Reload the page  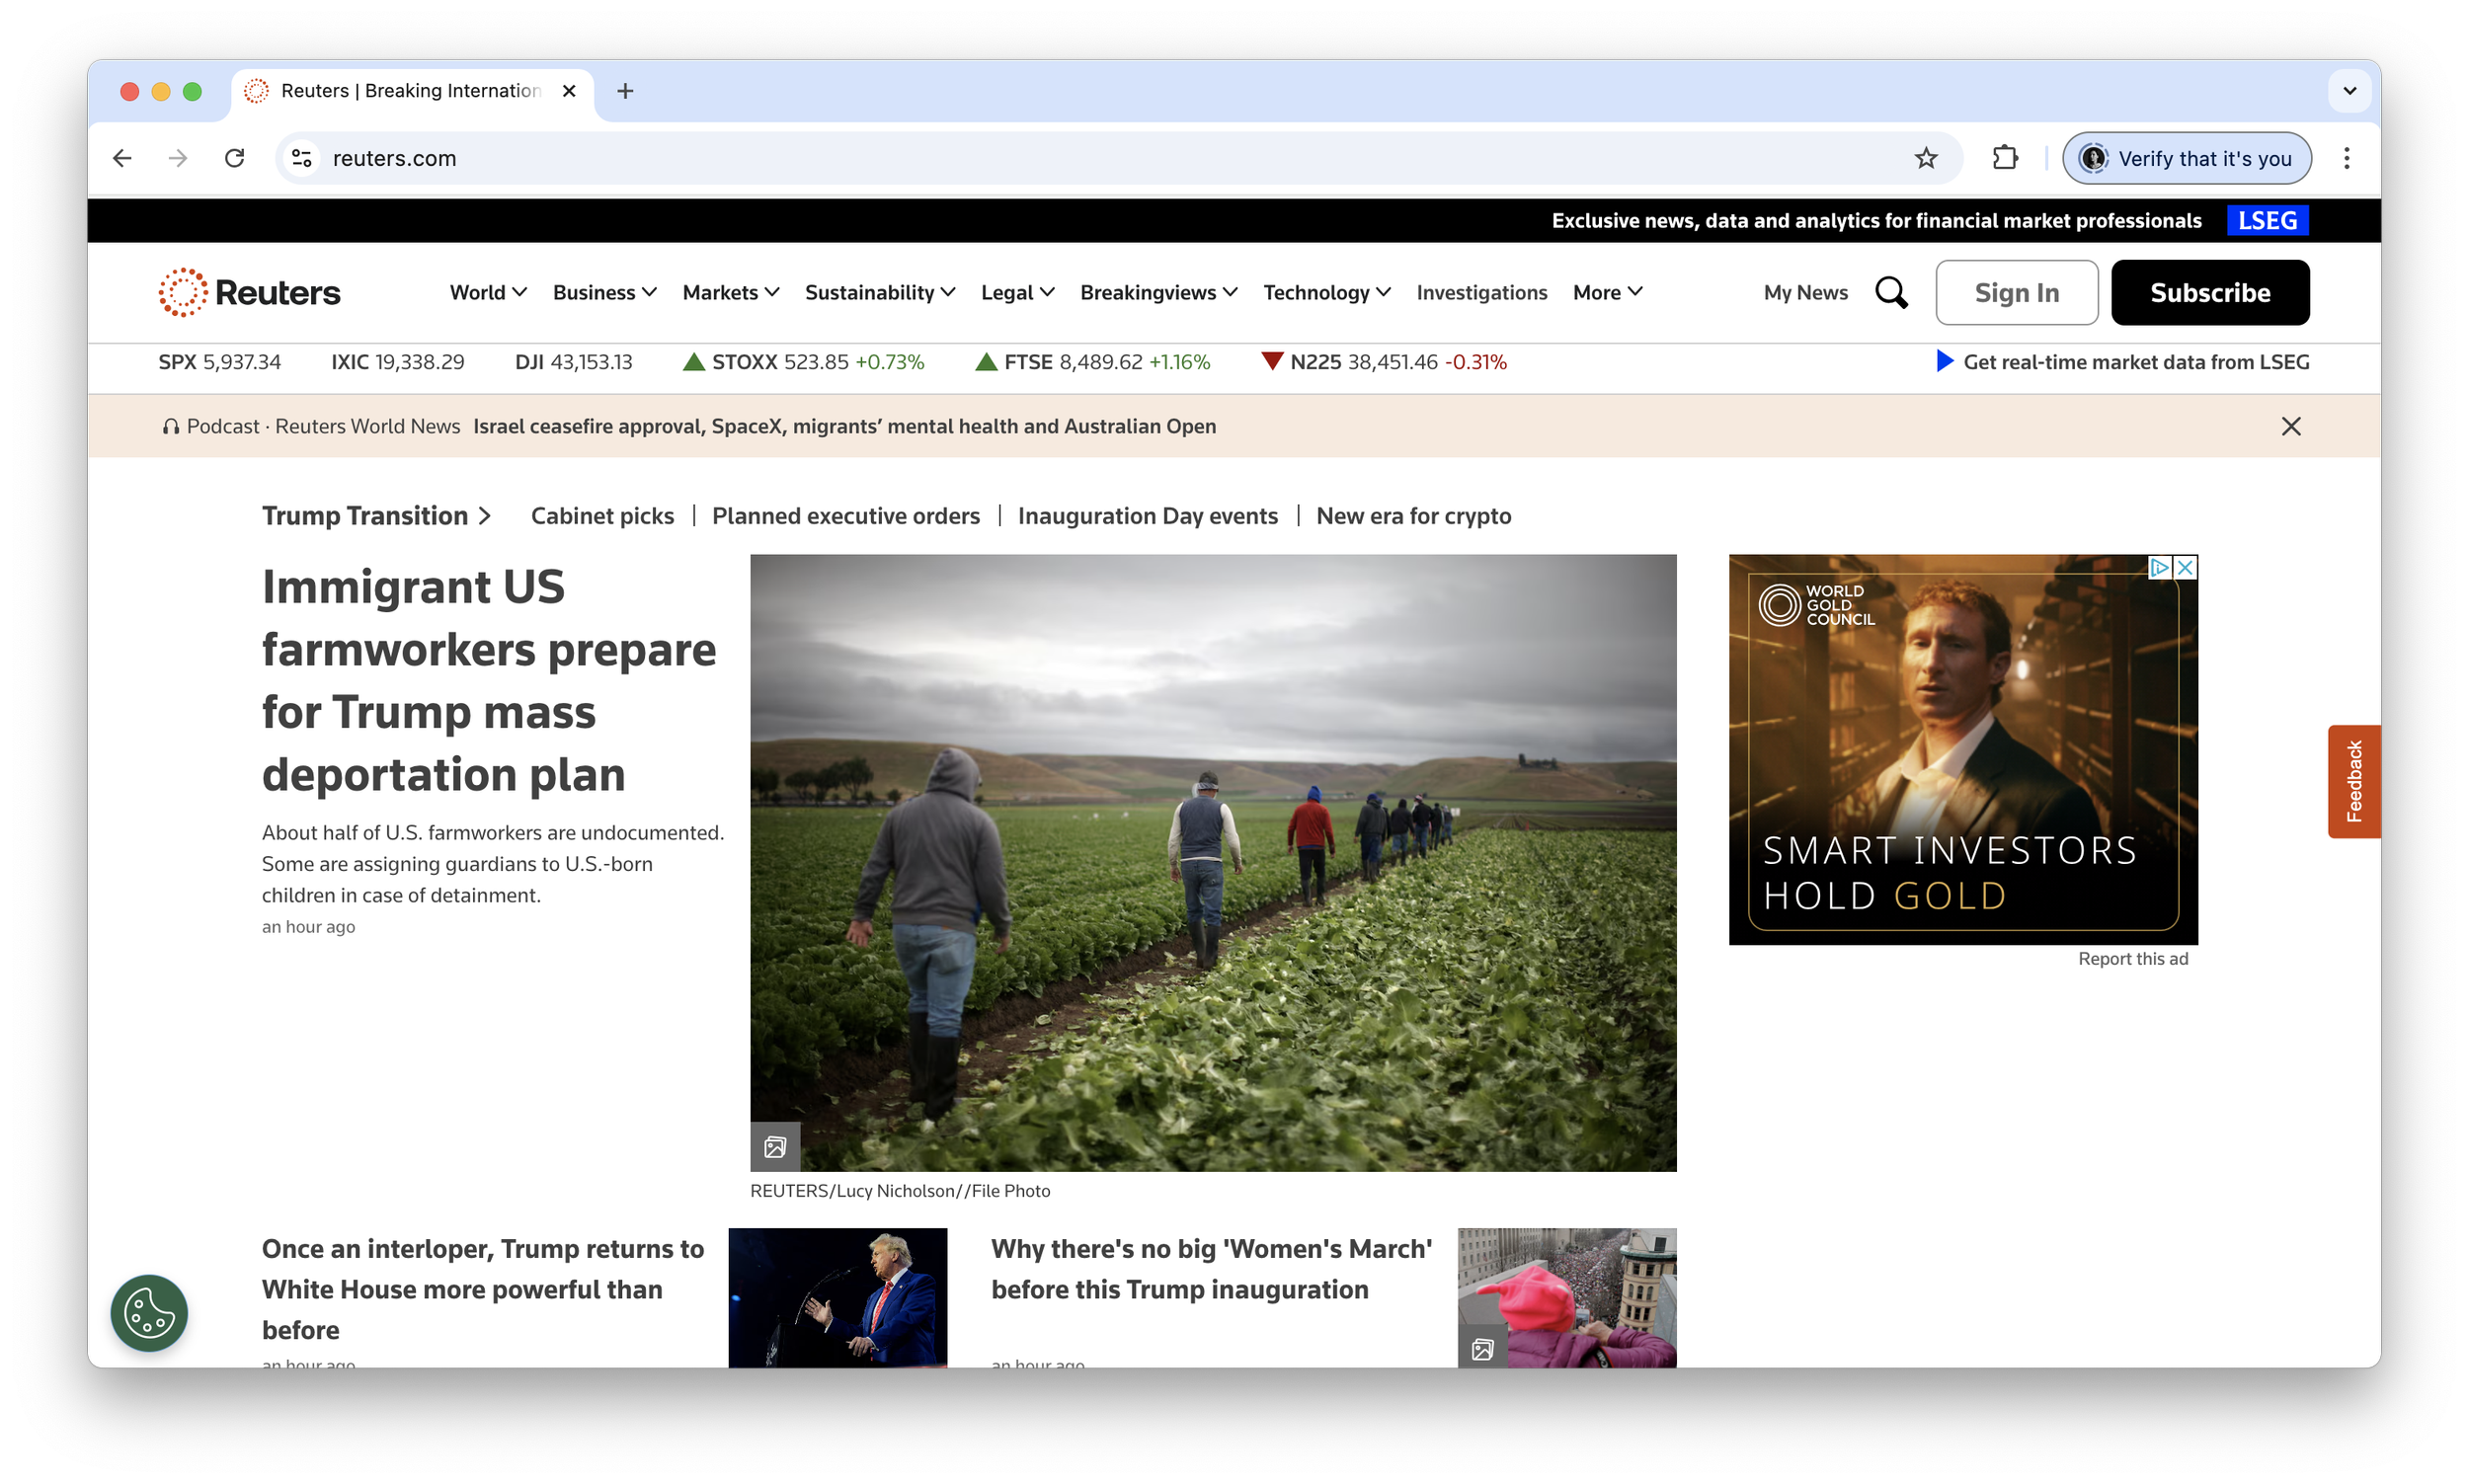coord(236,158)
